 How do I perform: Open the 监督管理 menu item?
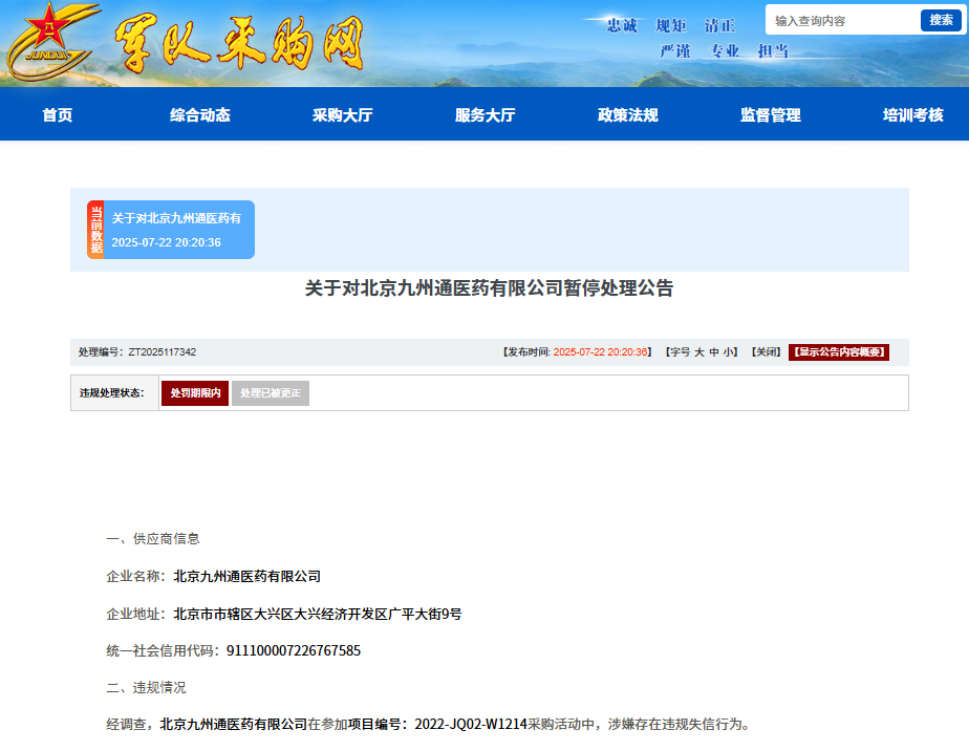click(x=771, y=115)
